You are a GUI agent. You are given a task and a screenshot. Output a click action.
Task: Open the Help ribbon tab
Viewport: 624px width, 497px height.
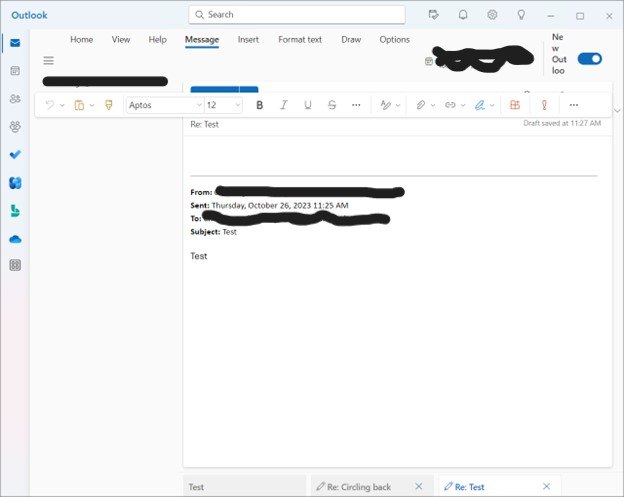(x=158, y=39)
